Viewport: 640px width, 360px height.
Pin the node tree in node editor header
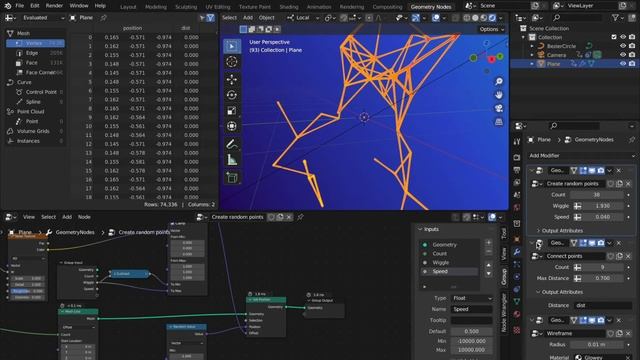(x=300, y=217)
